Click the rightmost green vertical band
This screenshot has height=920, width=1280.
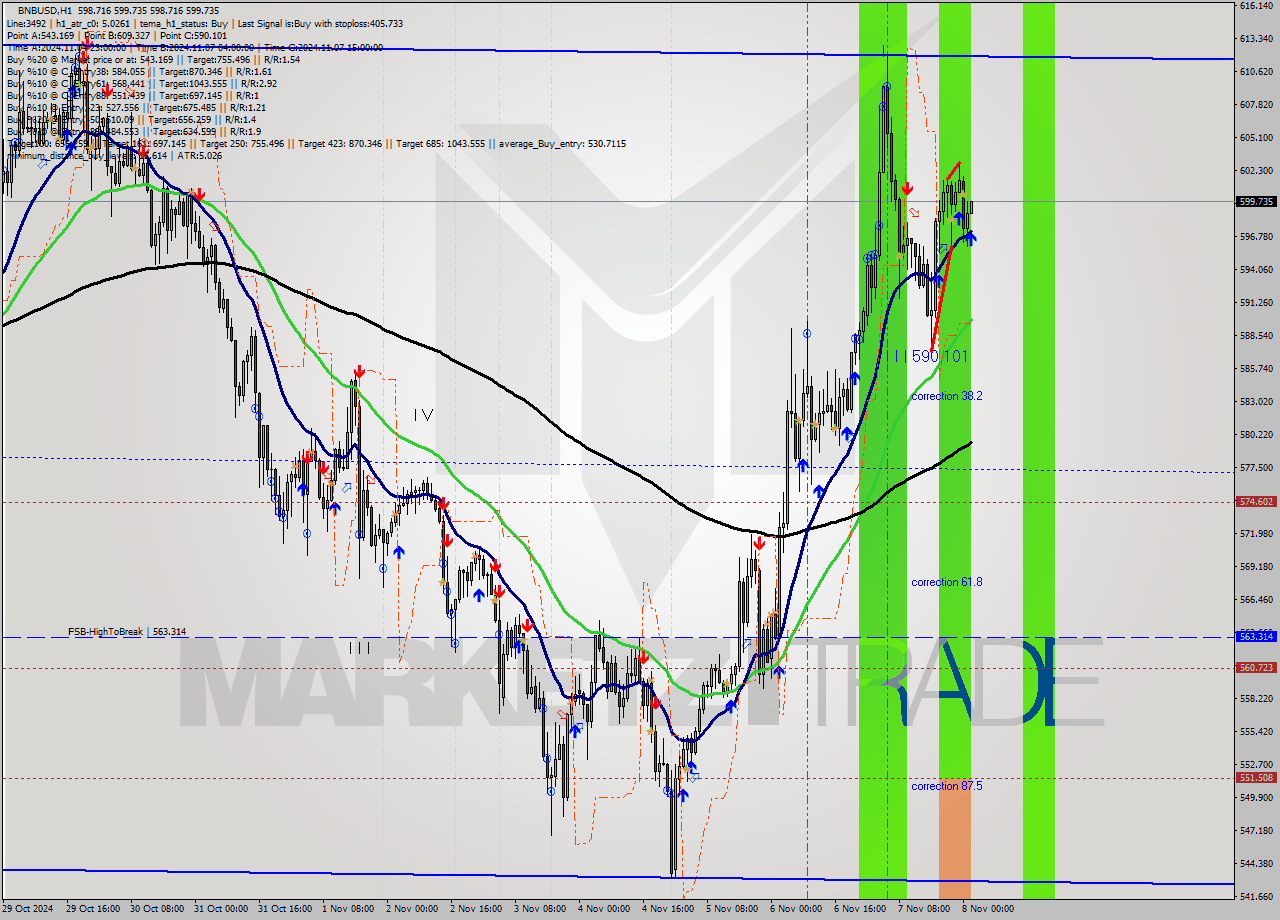(x=1039, y=450)
